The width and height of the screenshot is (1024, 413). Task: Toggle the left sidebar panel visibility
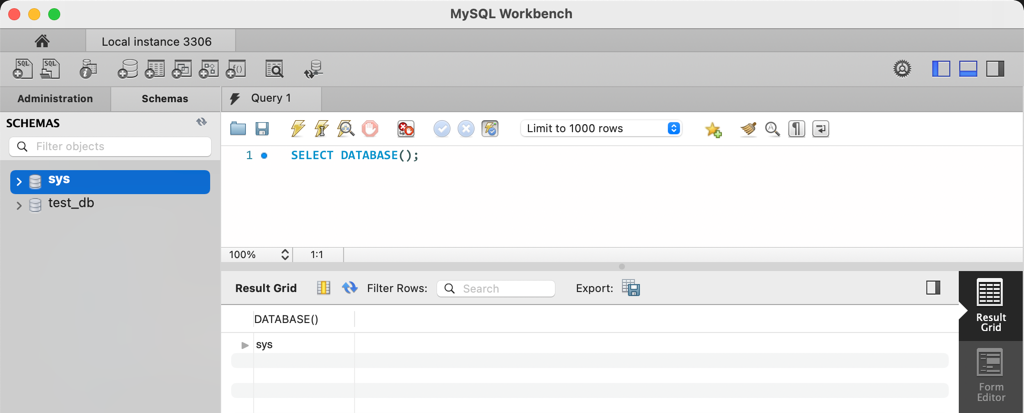[x=941, y=68]
